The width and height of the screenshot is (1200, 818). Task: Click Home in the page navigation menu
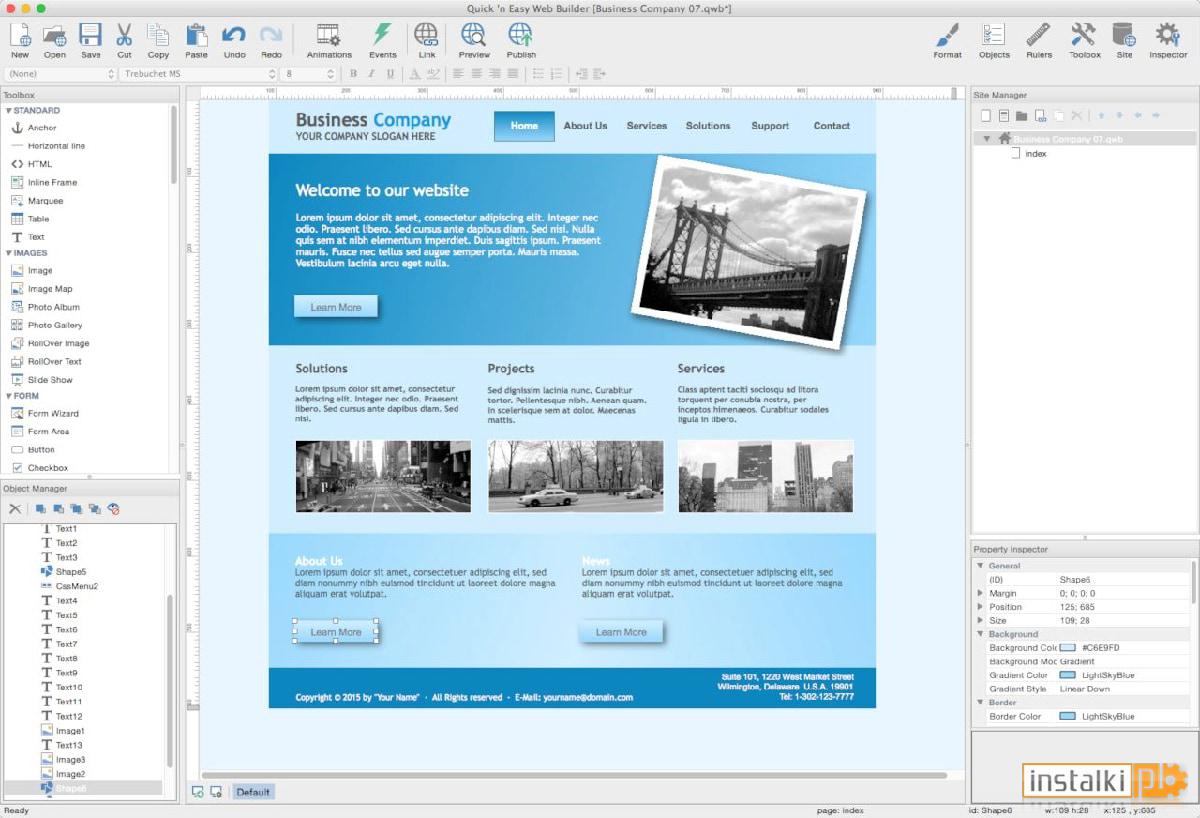tap(524, 126)
